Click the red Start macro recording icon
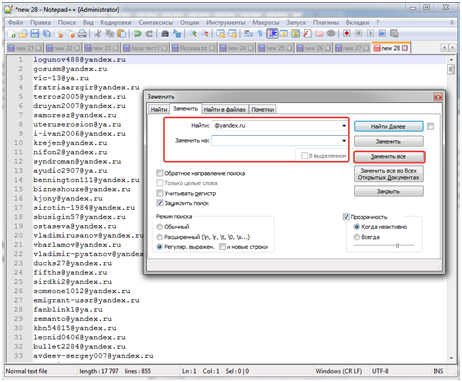Image resolution: width=462 pixels, height=382 pixels. pos(347,33)
